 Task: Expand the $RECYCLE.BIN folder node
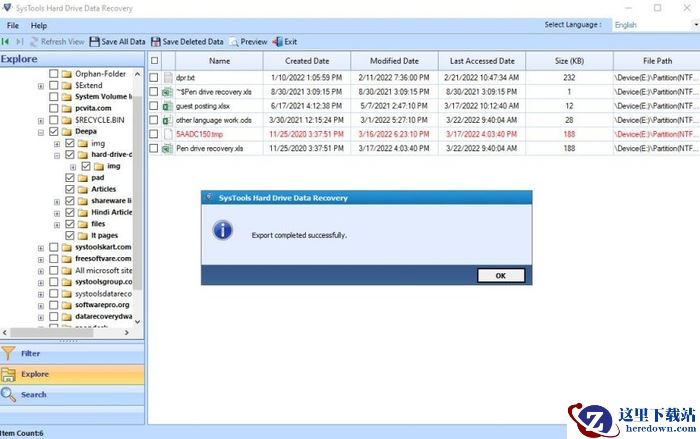[41, 121]
